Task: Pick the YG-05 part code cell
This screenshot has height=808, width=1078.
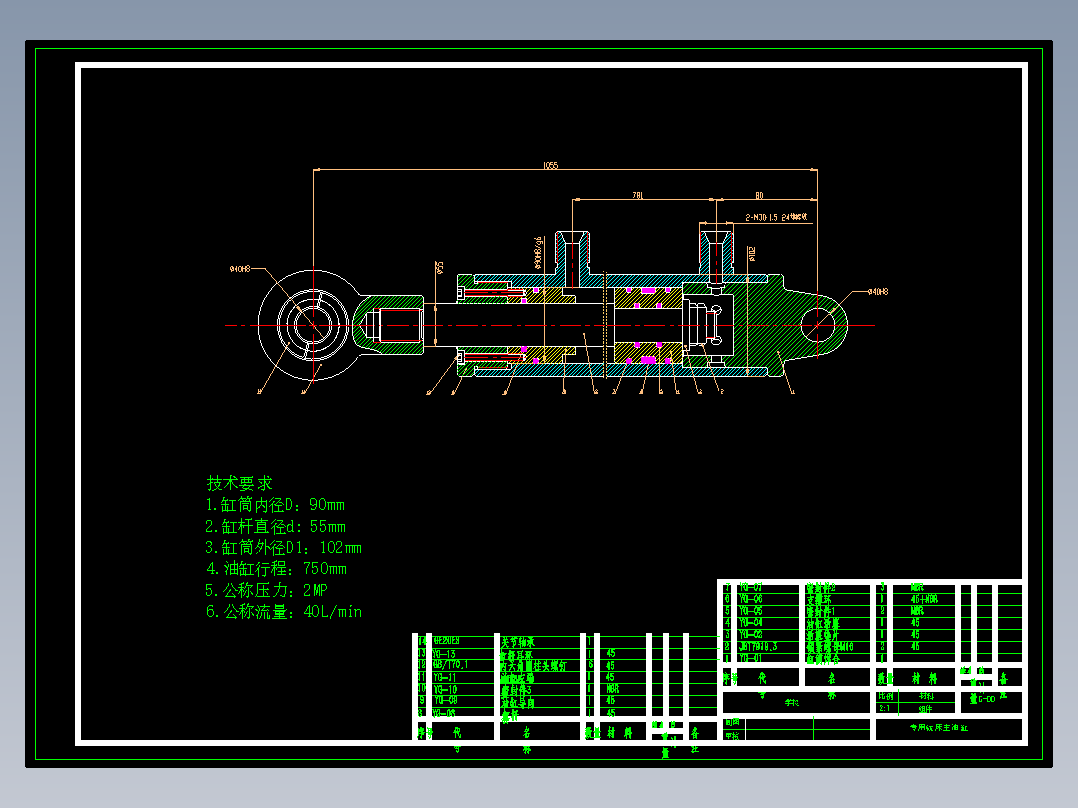Action: coord(751,611)
